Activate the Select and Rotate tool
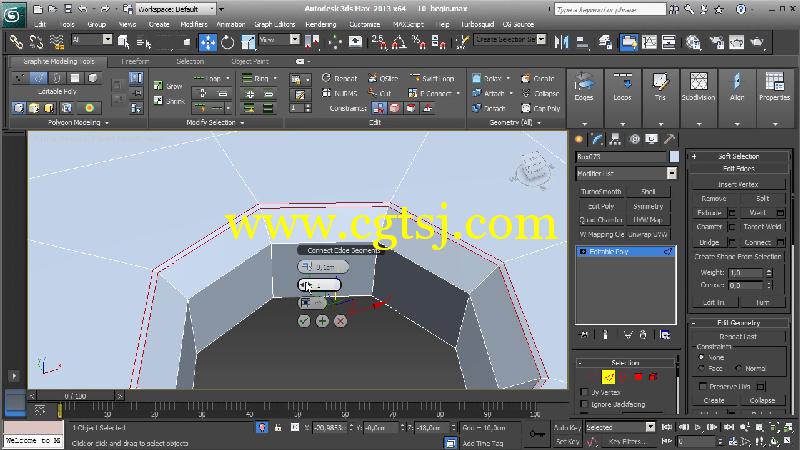This screenshot has height=450, width=800. click(x=228, y=42)
